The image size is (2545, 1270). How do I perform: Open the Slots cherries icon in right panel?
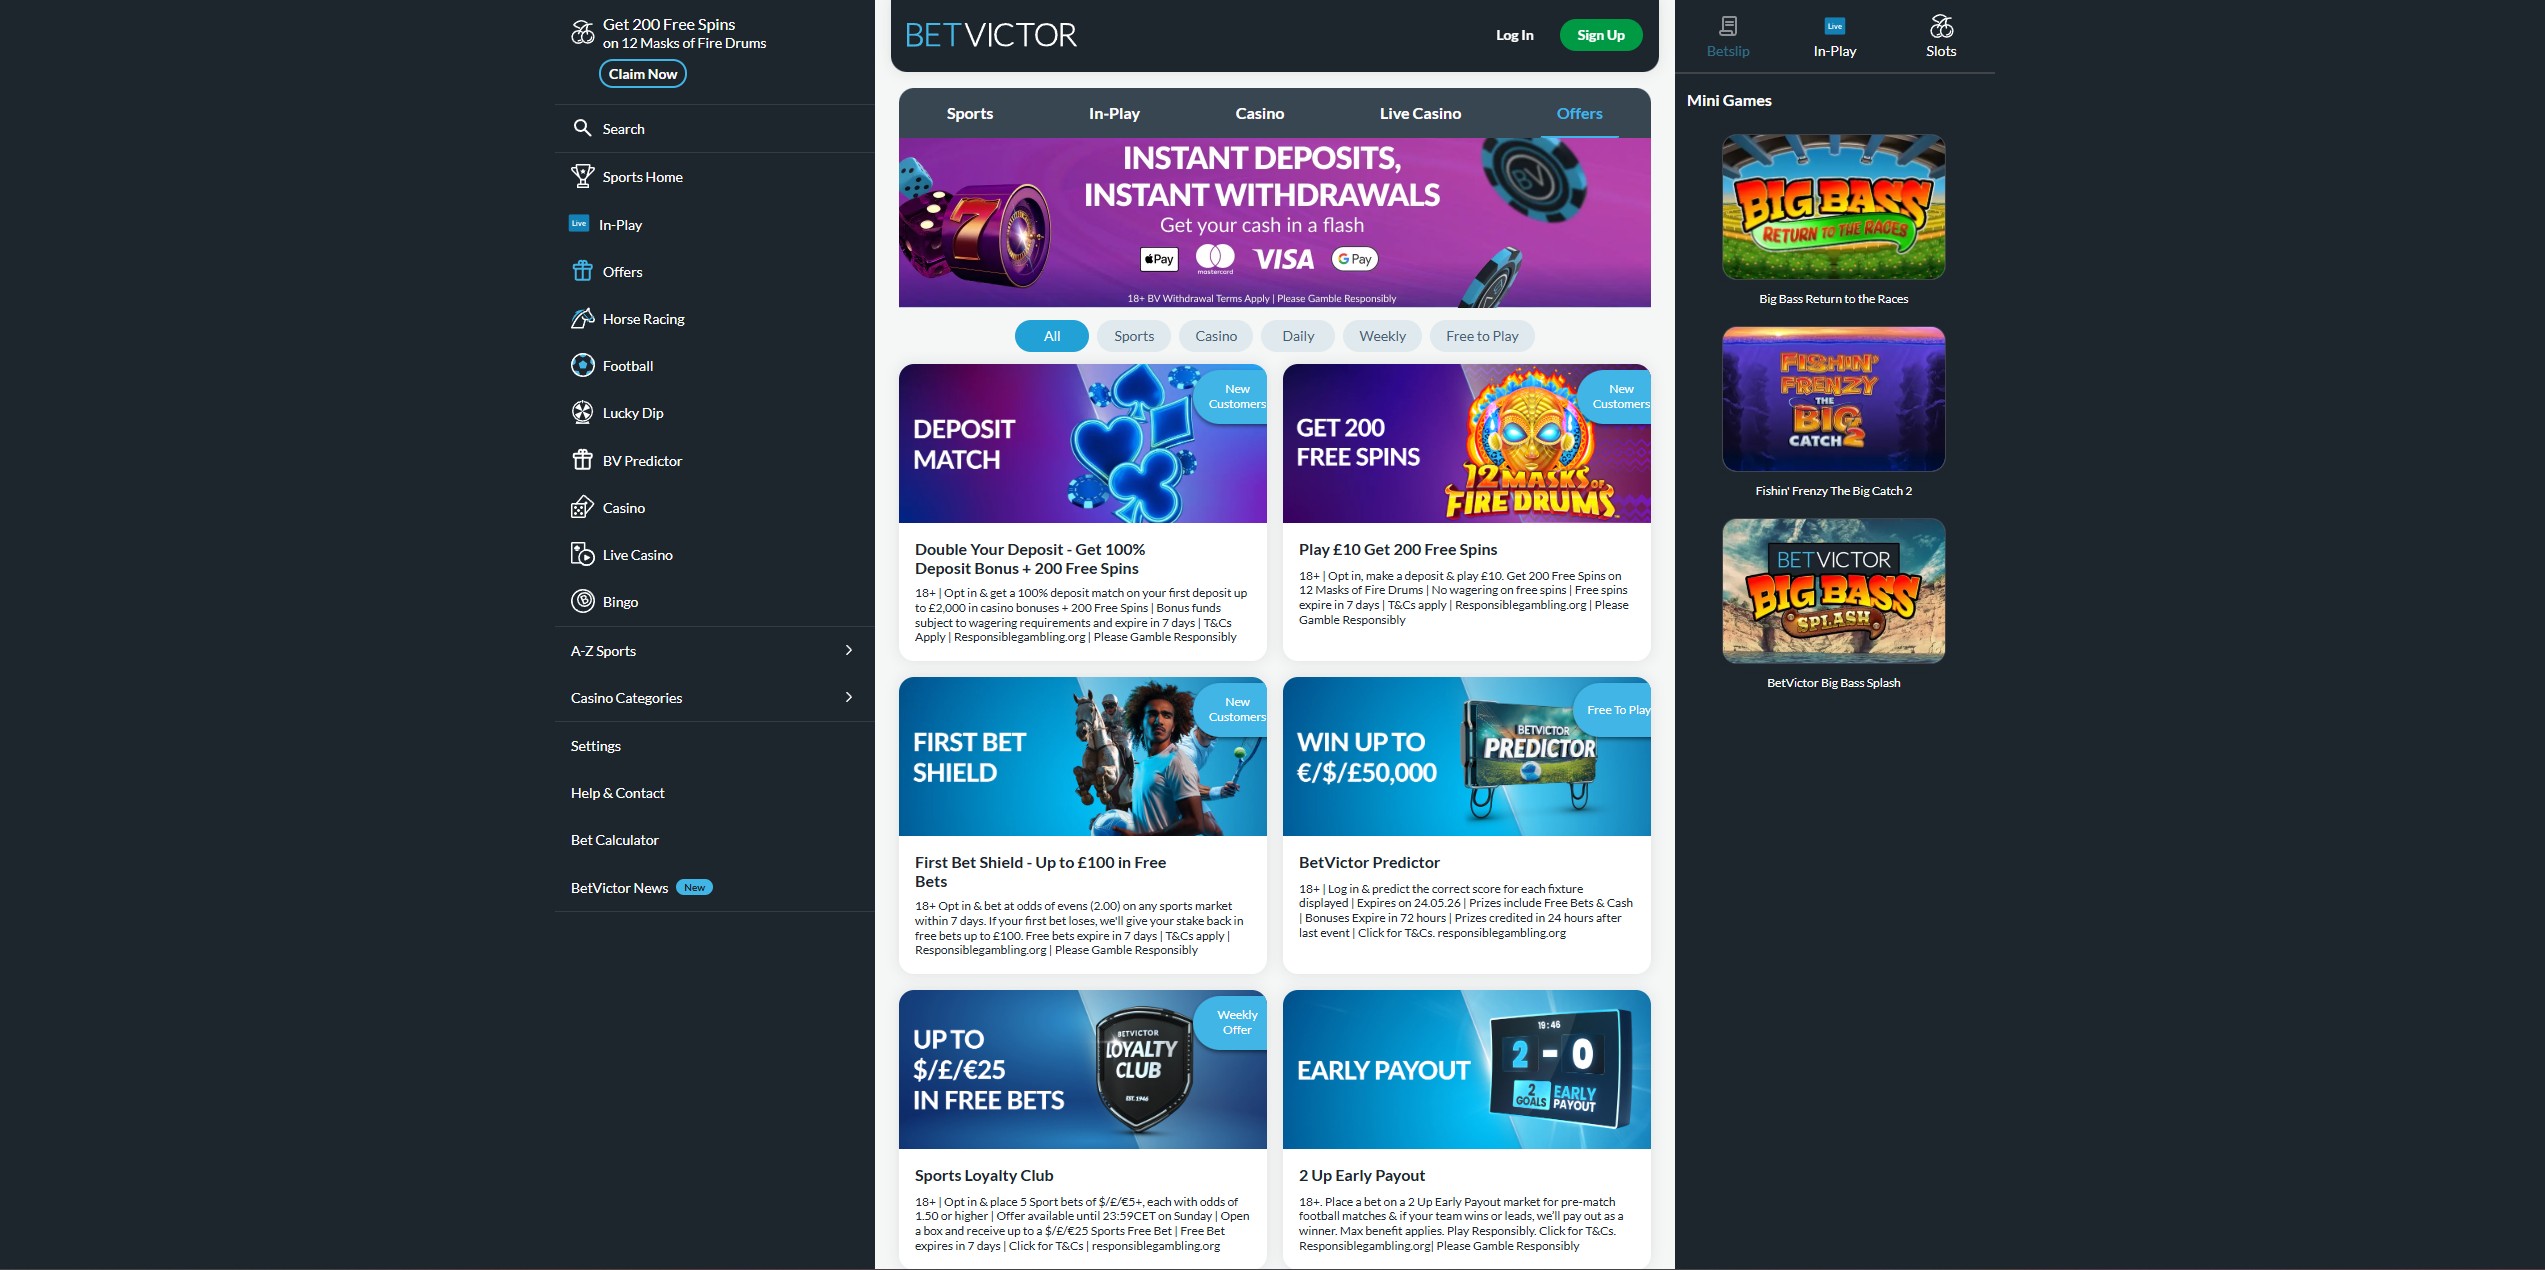pos(1941,26)
